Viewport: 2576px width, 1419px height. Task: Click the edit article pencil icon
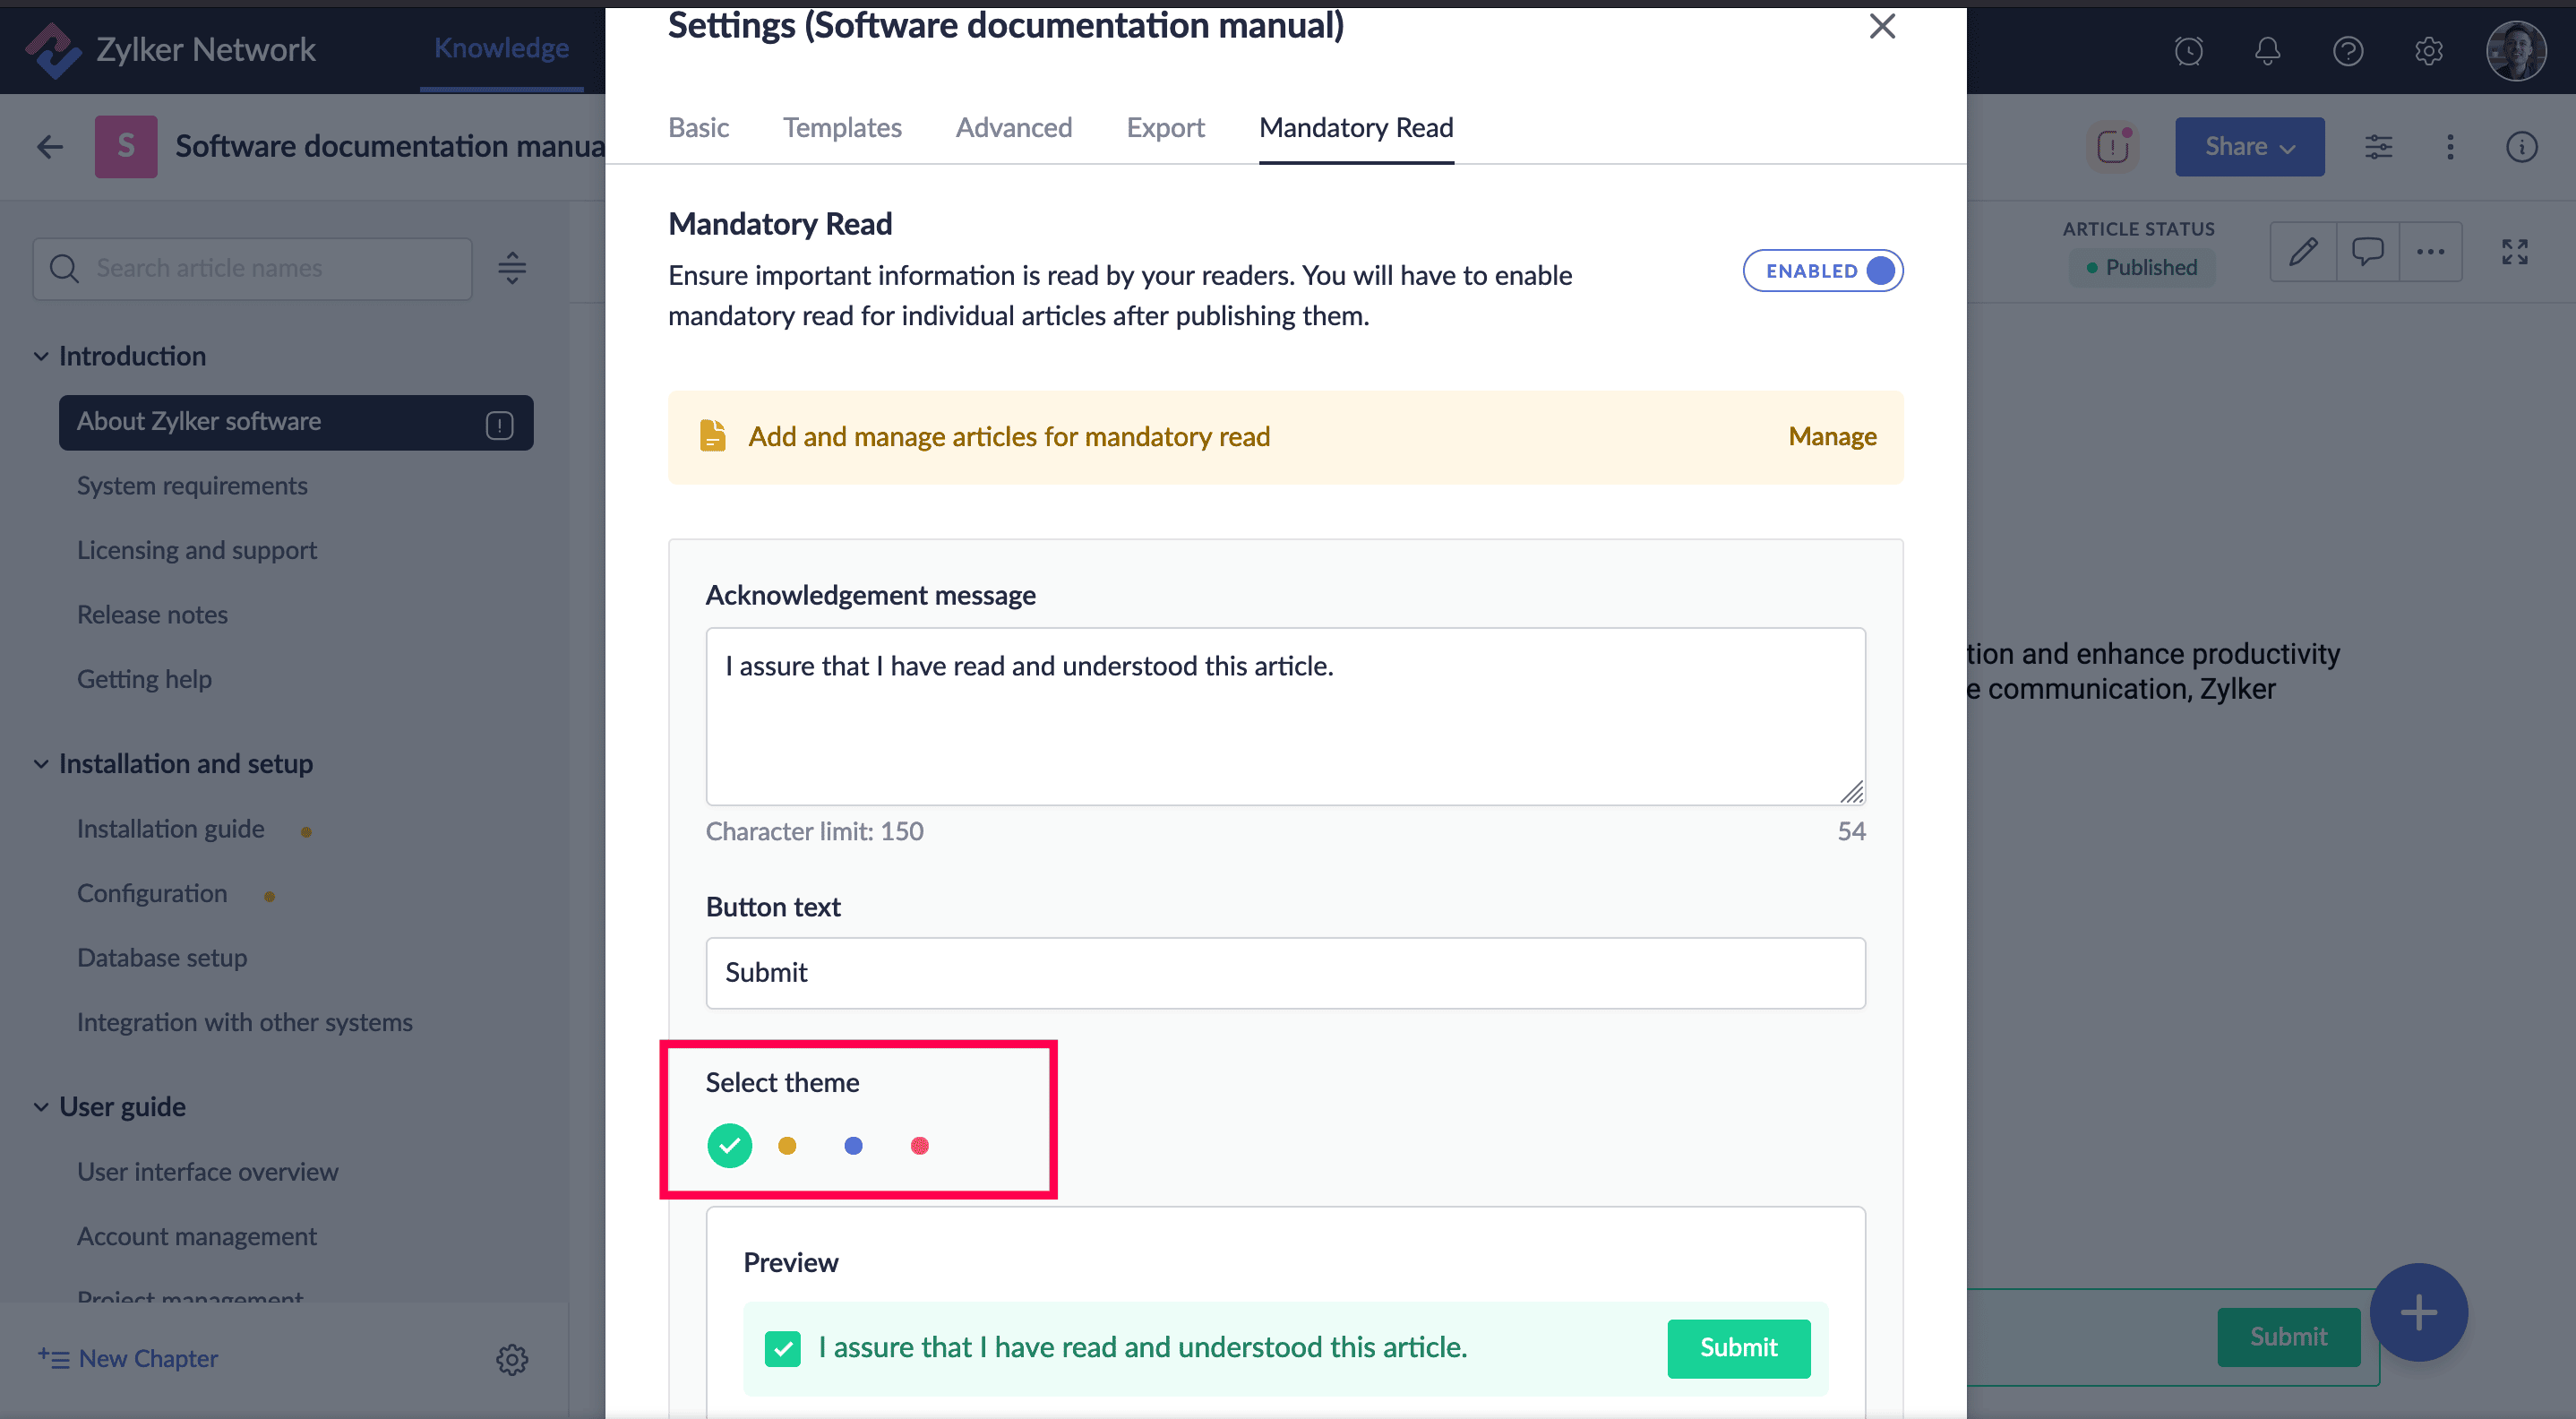pyautogui.click(x=2303, y=251)
